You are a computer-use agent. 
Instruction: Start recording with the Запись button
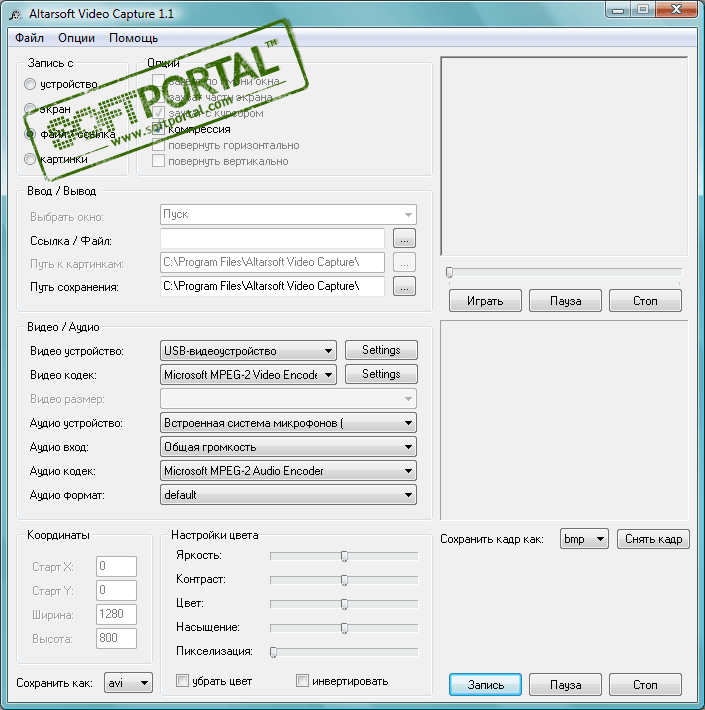click(x=485, y=684)
